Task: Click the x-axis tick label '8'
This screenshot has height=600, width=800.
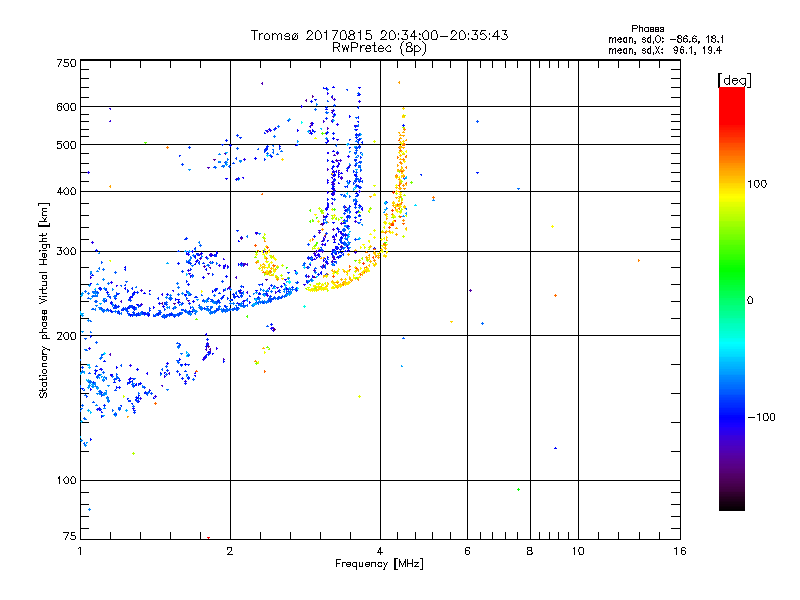Action: (530, 552)
